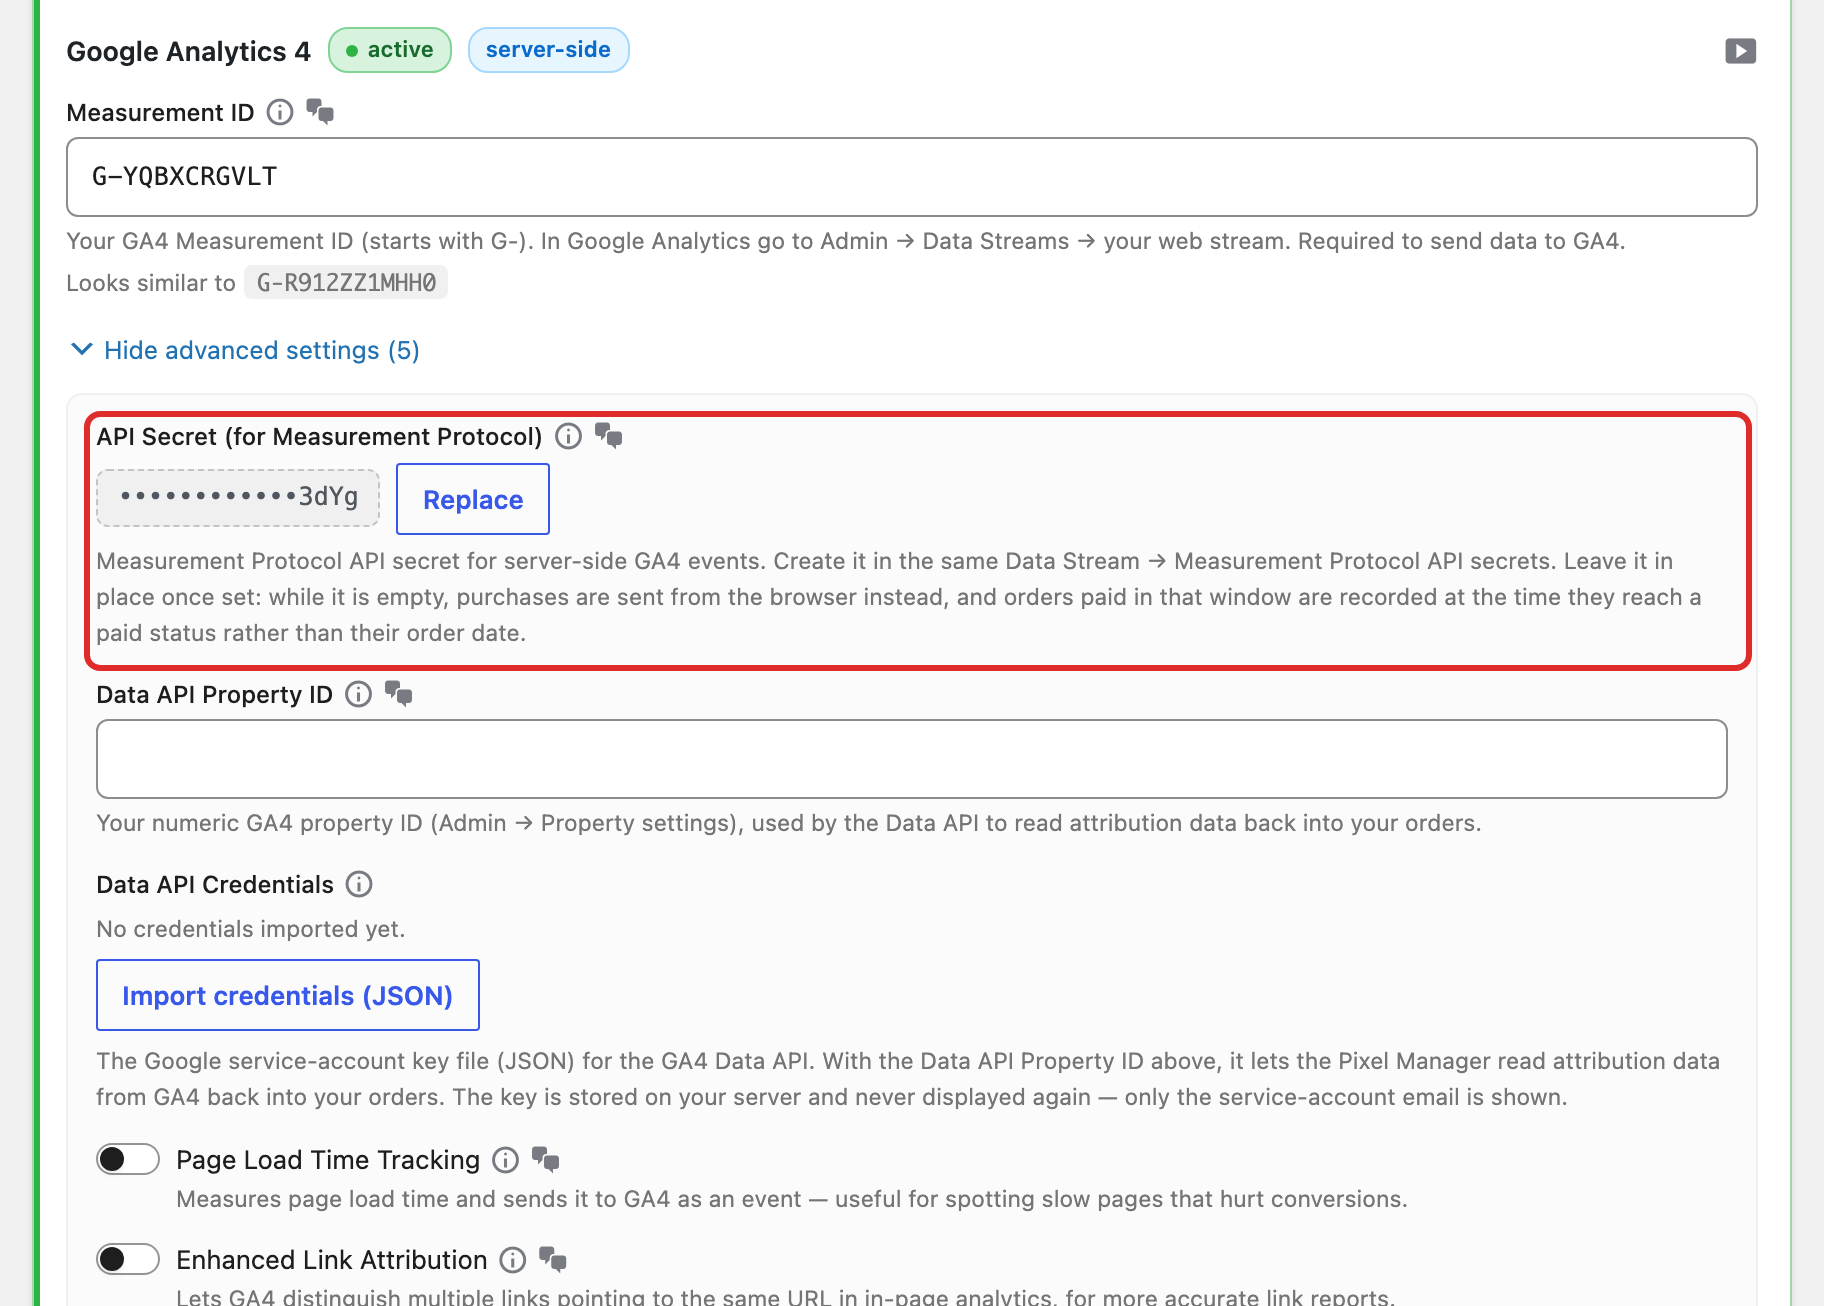The image size is (1824, 1306).
Task: Click the info icon next to Measurement ID
Action: tap(280, 112)
